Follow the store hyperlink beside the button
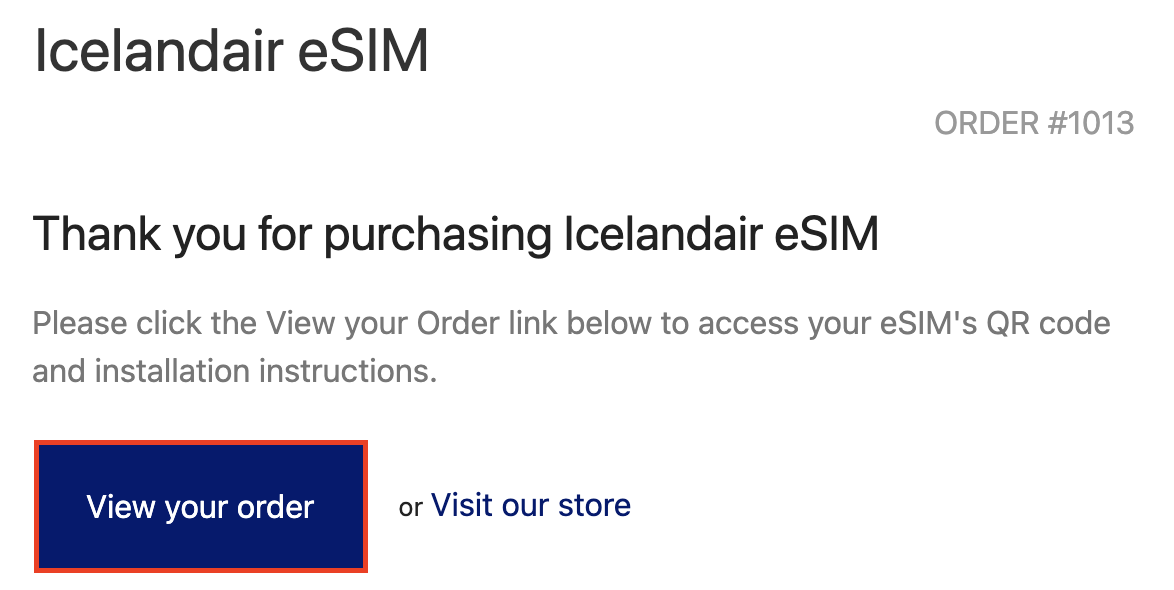The image size is (1174, 590). [530, 505]
